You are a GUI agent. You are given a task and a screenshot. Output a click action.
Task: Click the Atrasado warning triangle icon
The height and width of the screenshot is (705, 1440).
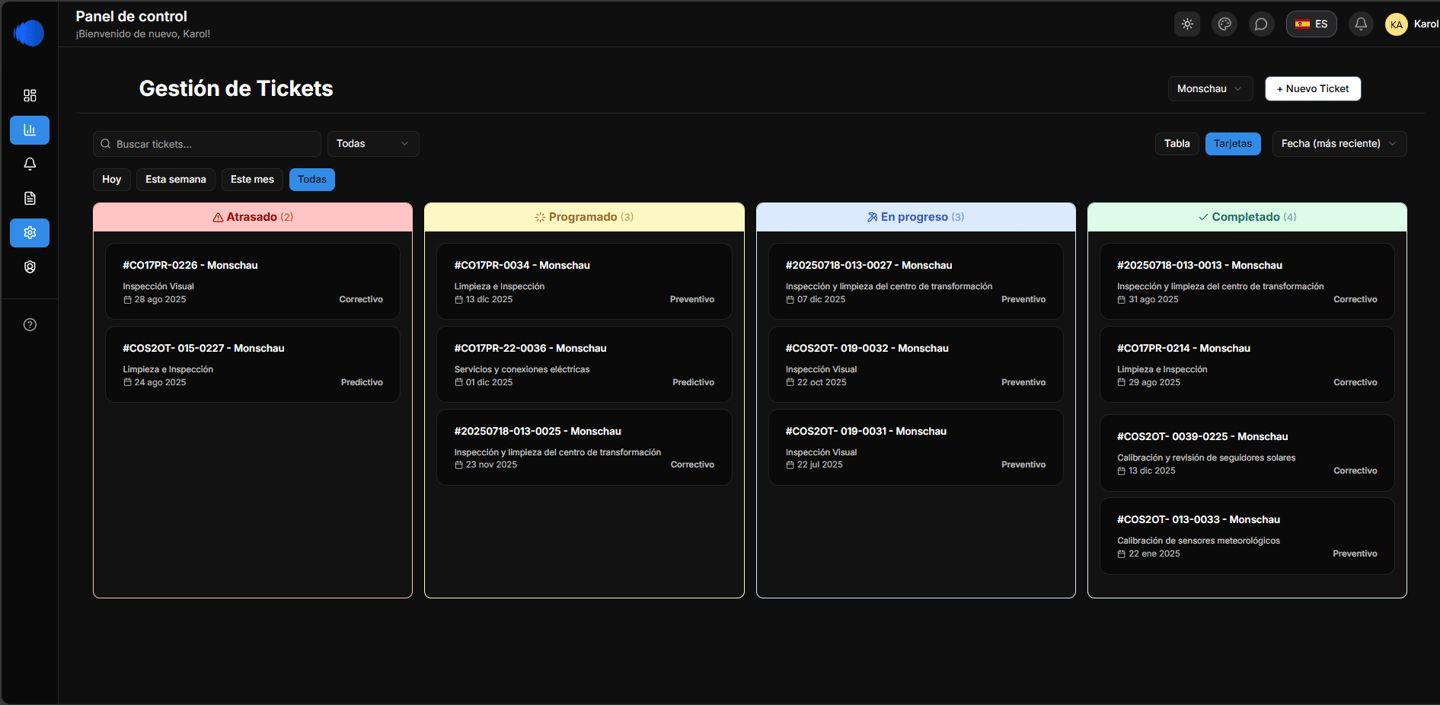pos(218,217)
